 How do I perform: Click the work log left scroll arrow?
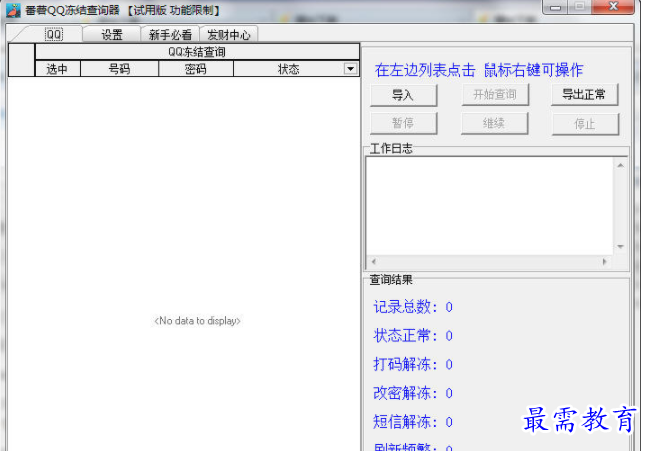coord(374,261)
